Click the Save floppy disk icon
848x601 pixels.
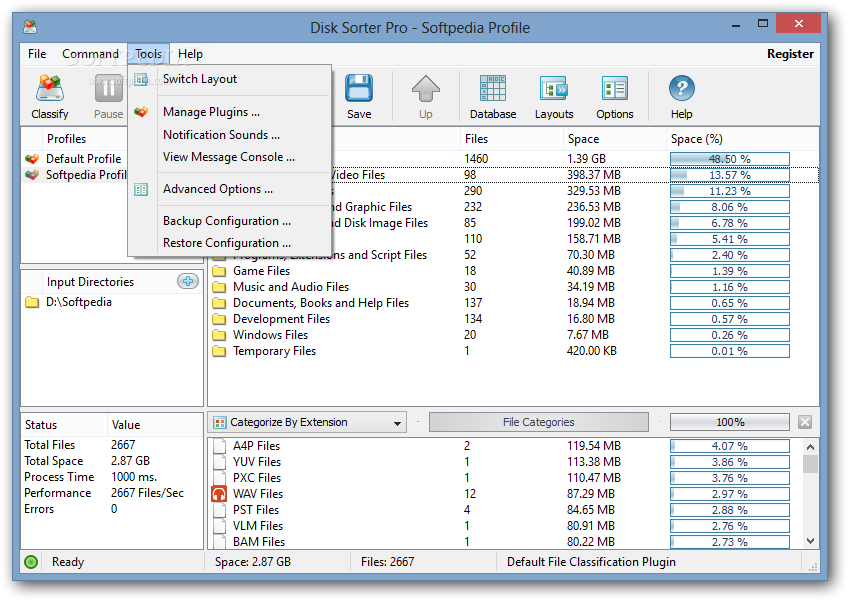point(359,89)
